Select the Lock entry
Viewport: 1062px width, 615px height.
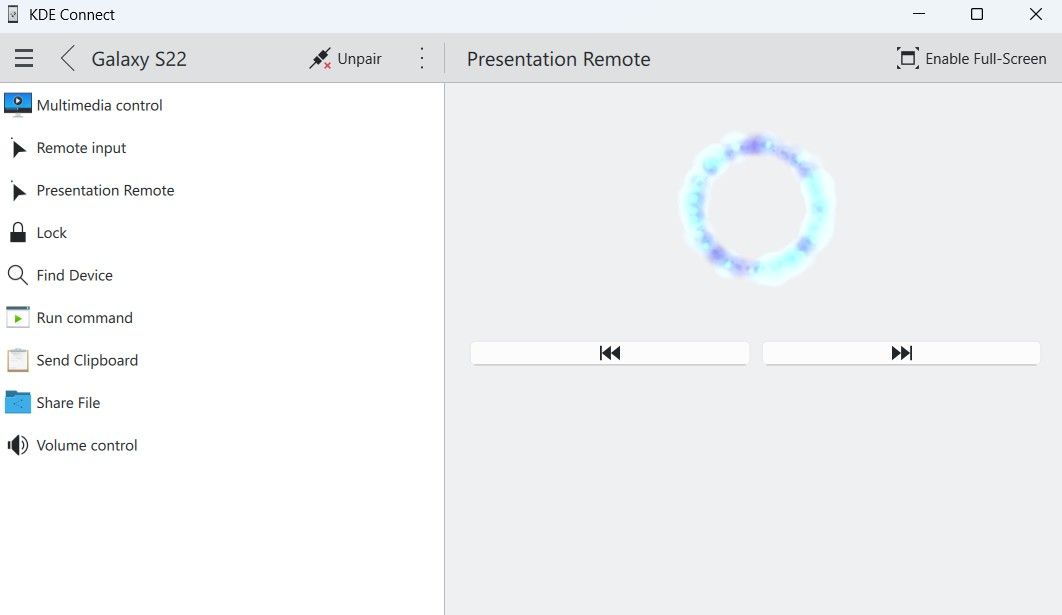[222, 232]
